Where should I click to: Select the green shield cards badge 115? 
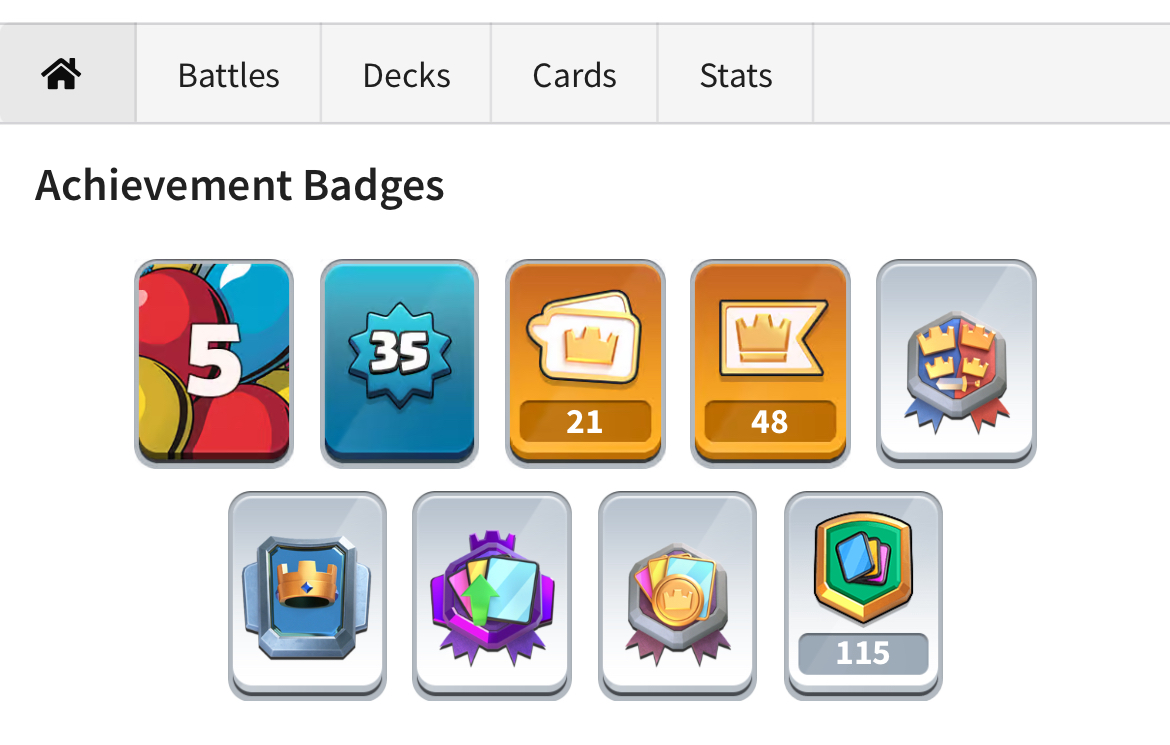[x=863, y=596]
